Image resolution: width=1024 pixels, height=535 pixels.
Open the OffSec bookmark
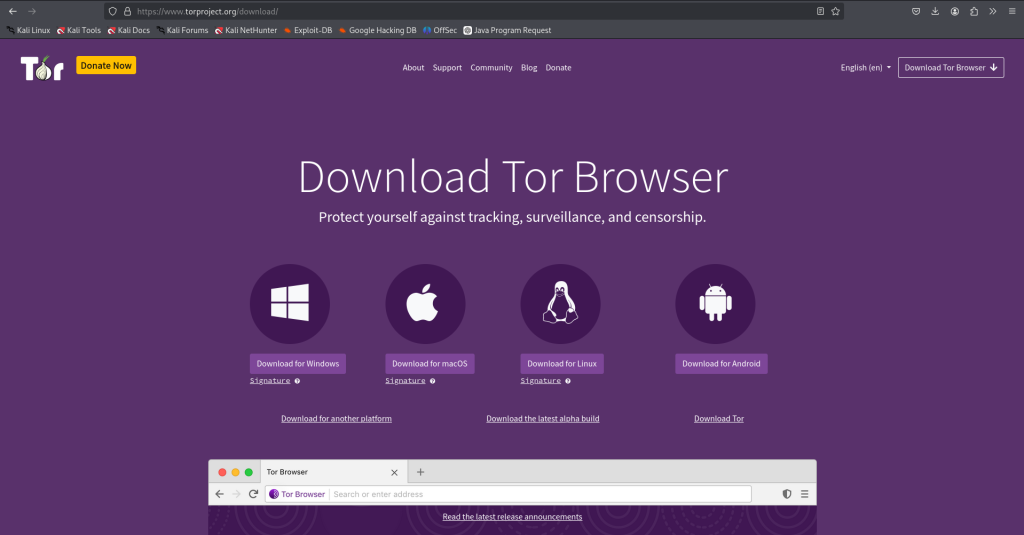point(440,30)
